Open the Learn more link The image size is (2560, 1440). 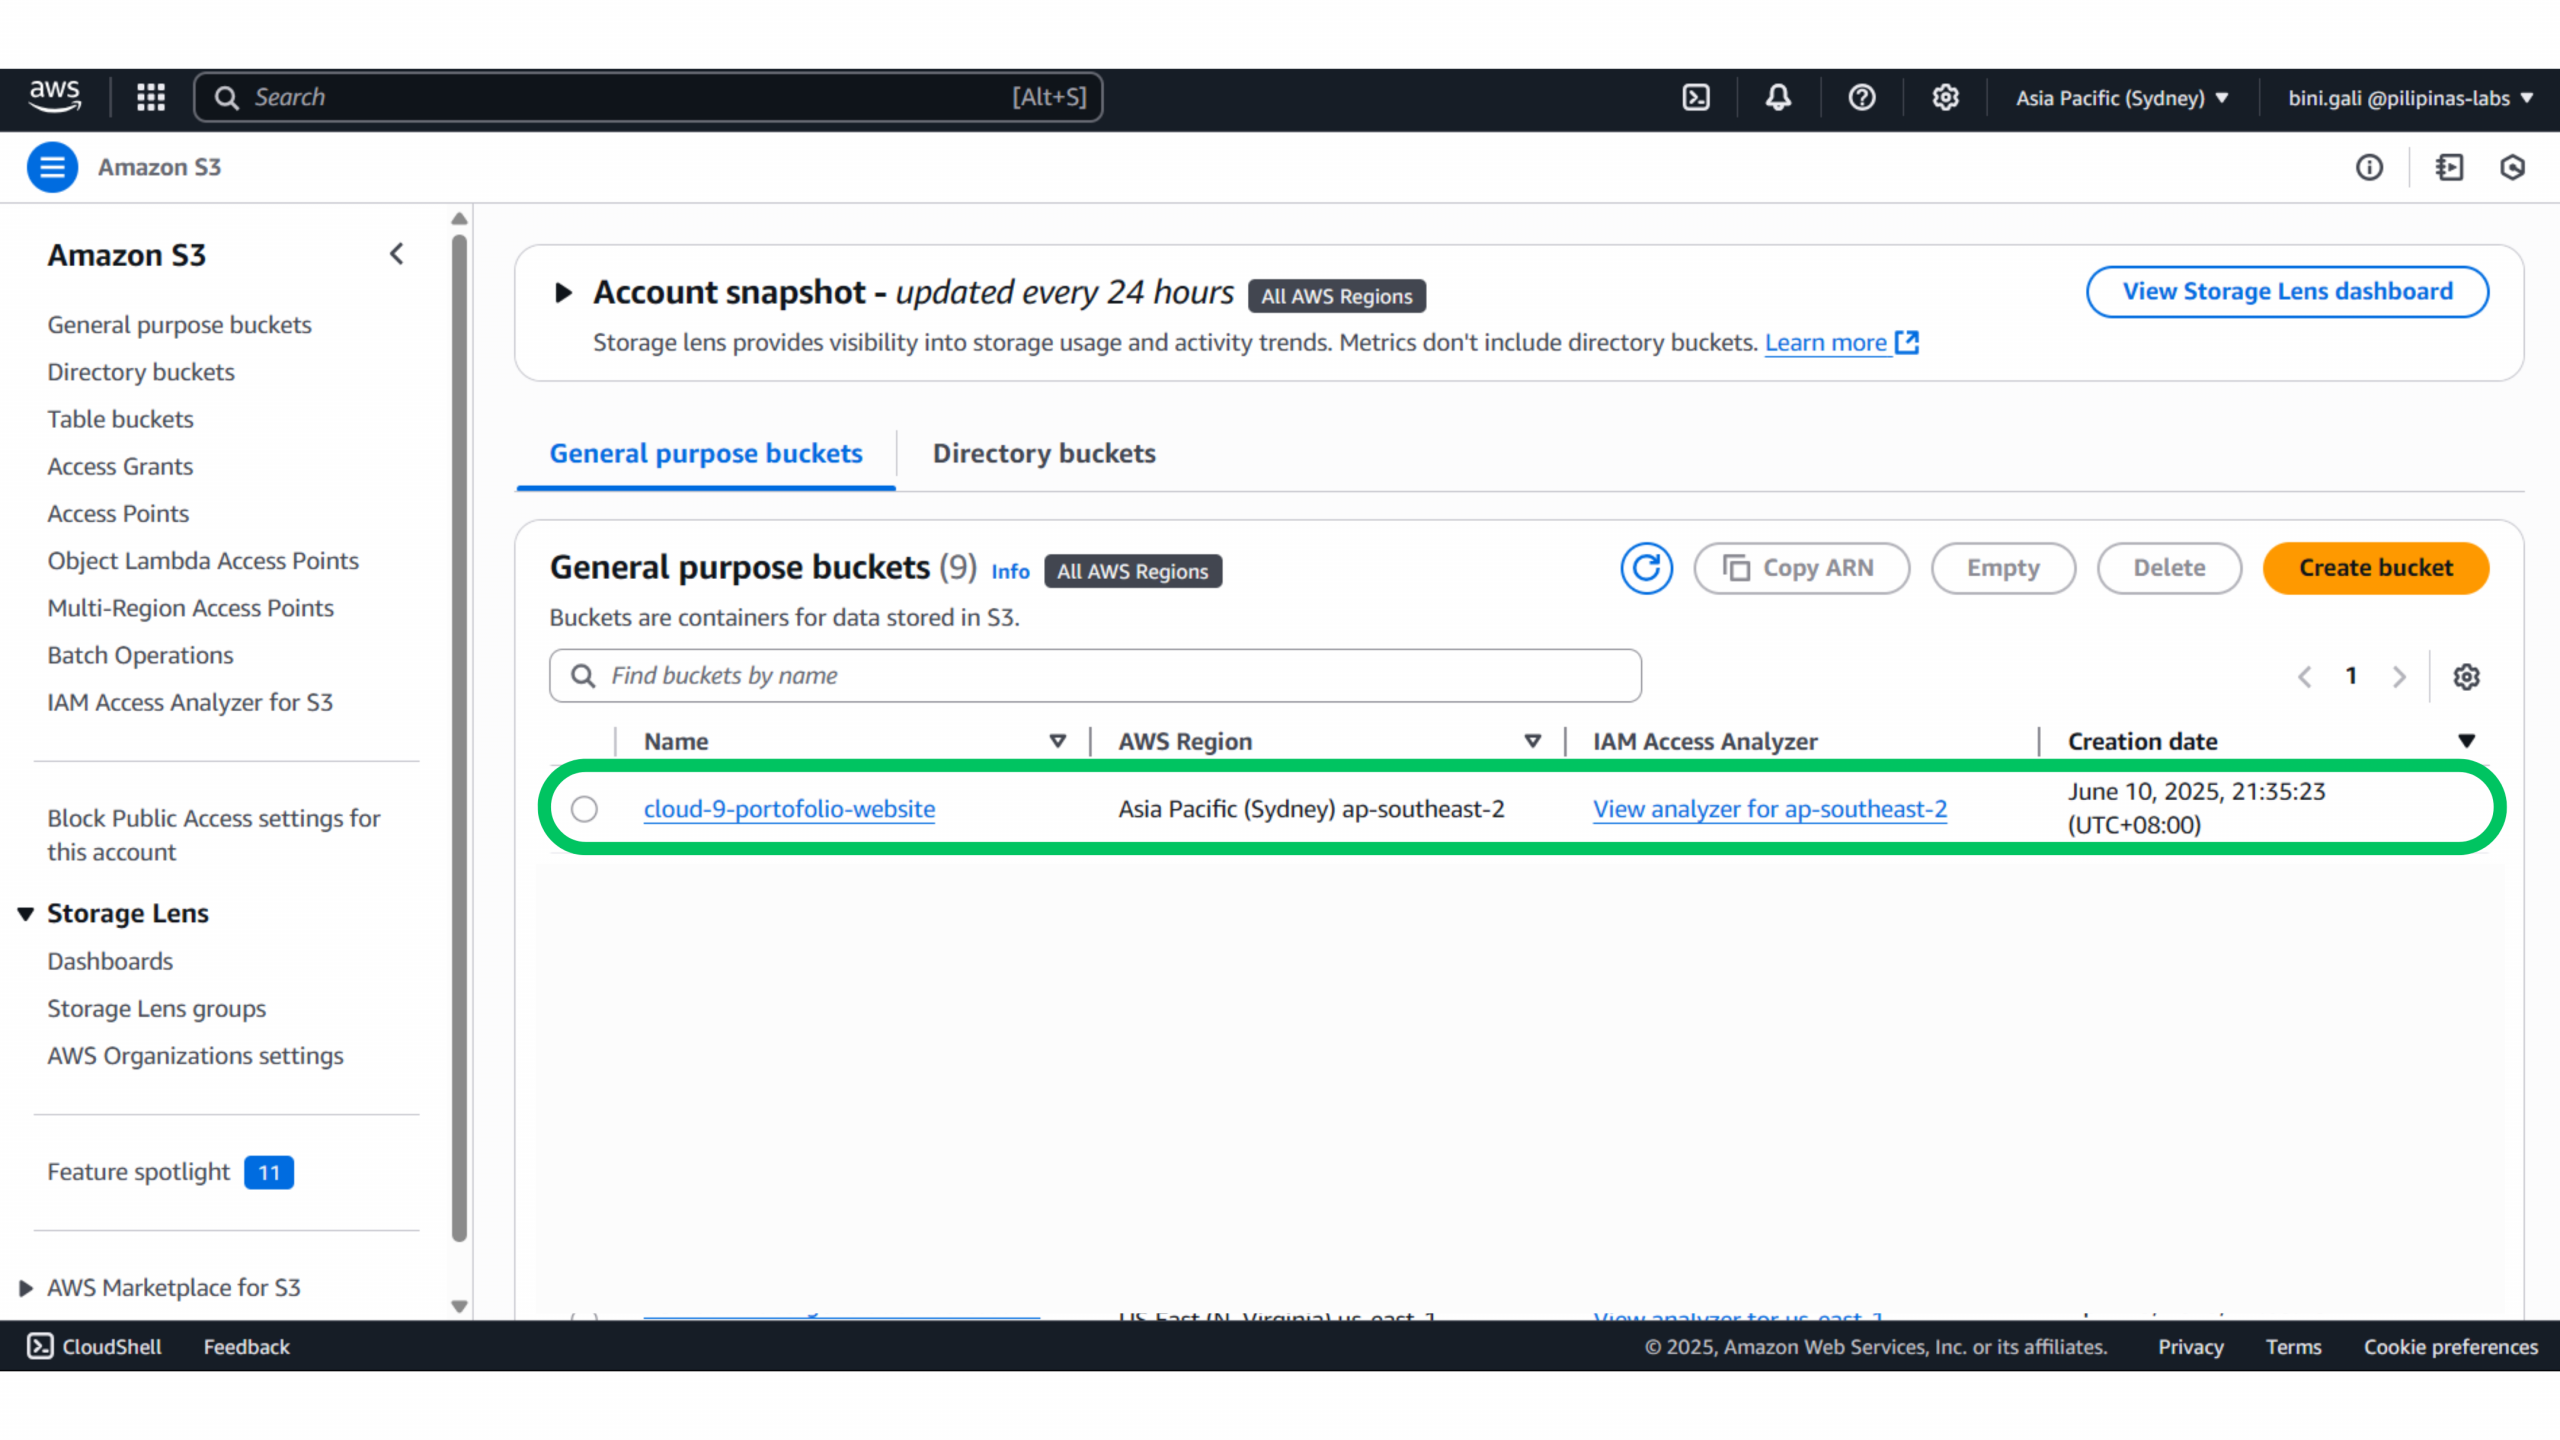(x=1825, y=342)
